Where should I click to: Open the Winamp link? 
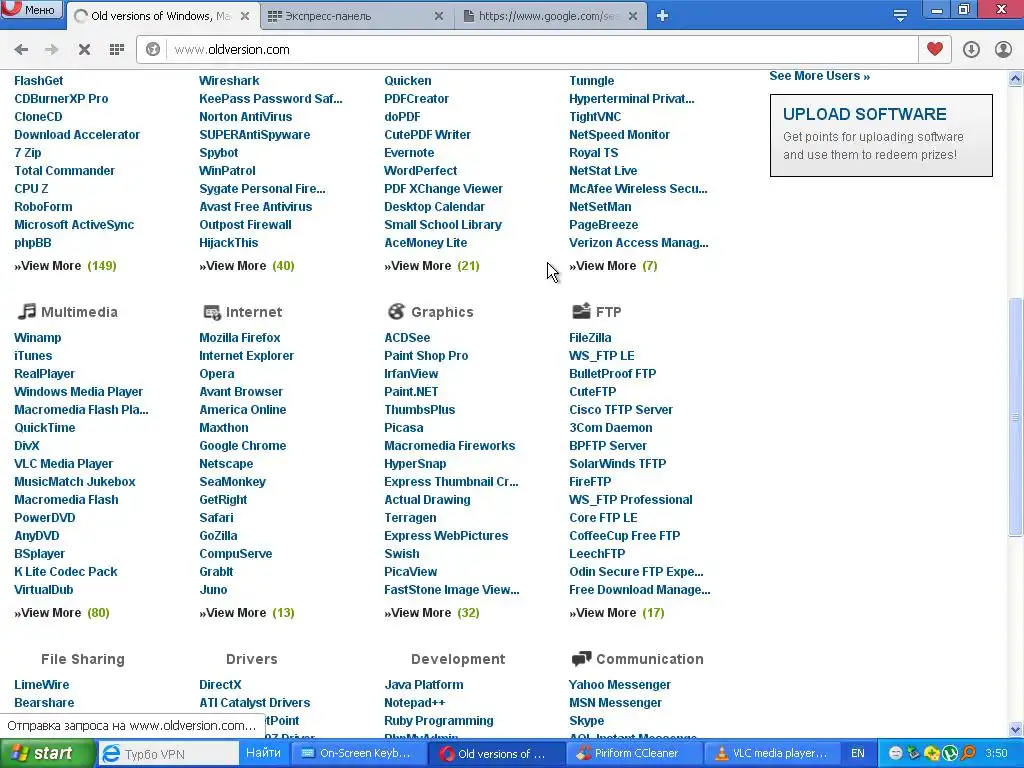tap(37, 338)
